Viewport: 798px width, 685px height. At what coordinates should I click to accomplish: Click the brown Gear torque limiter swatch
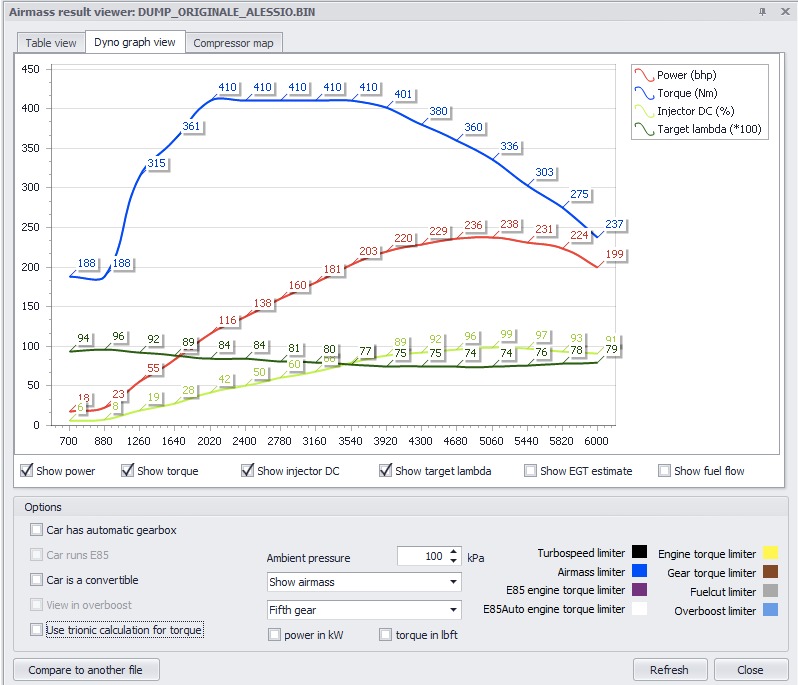771,572
